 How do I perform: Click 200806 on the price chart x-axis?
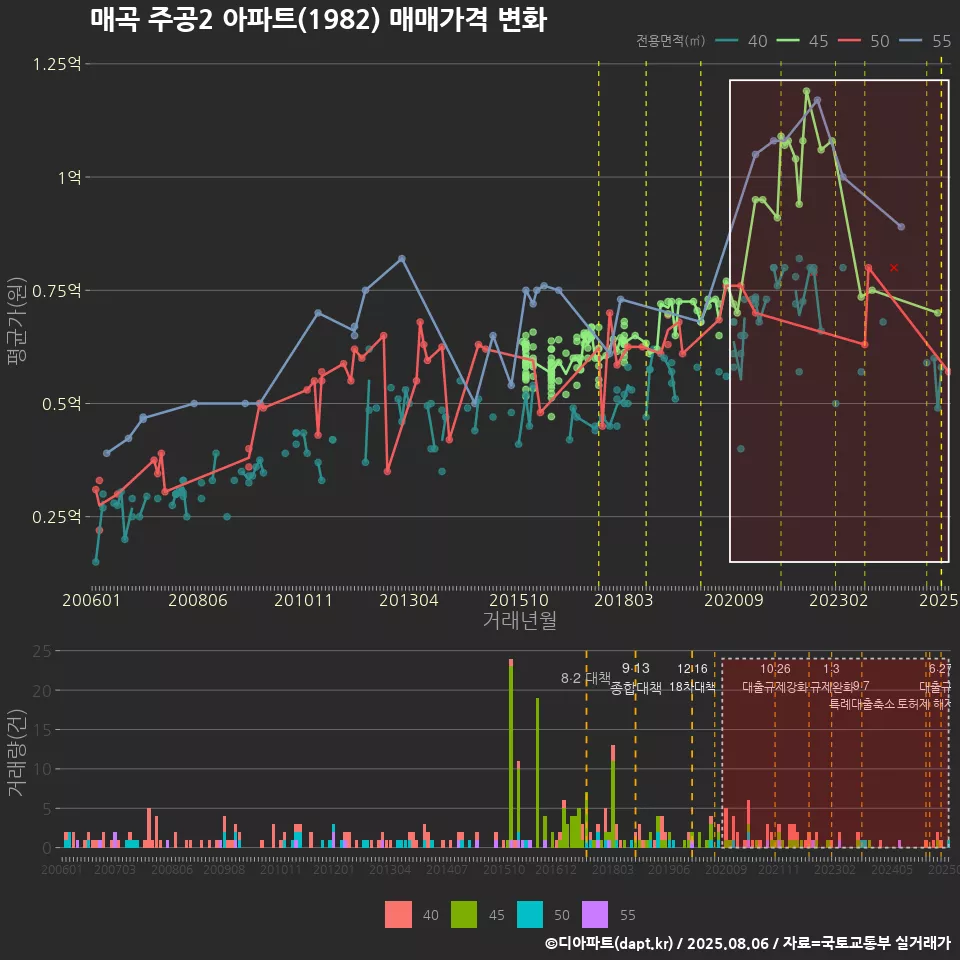198,600
